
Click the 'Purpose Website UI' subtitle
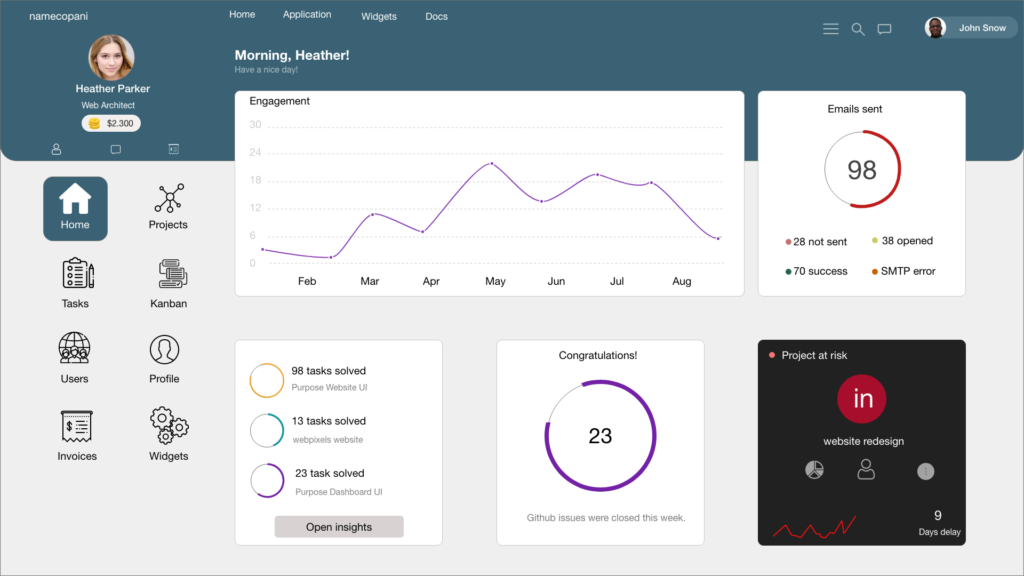[x=329, y=387]
